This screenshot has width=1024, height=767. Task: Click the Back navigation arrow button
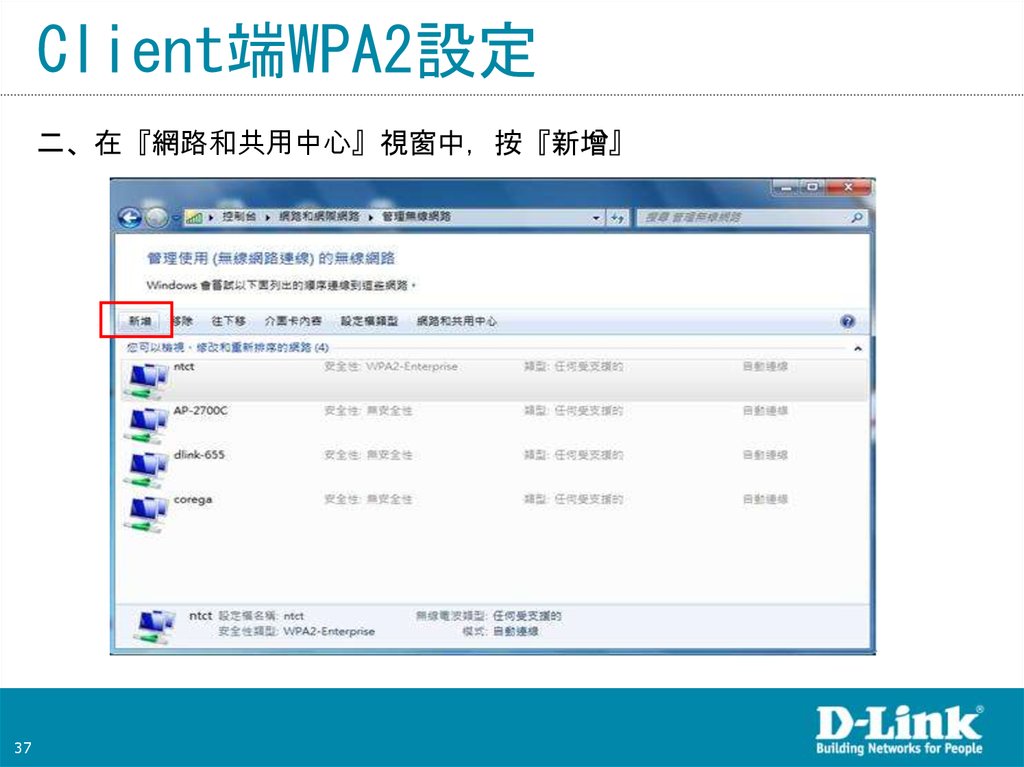pyautogui.click(x=130, y=218)
